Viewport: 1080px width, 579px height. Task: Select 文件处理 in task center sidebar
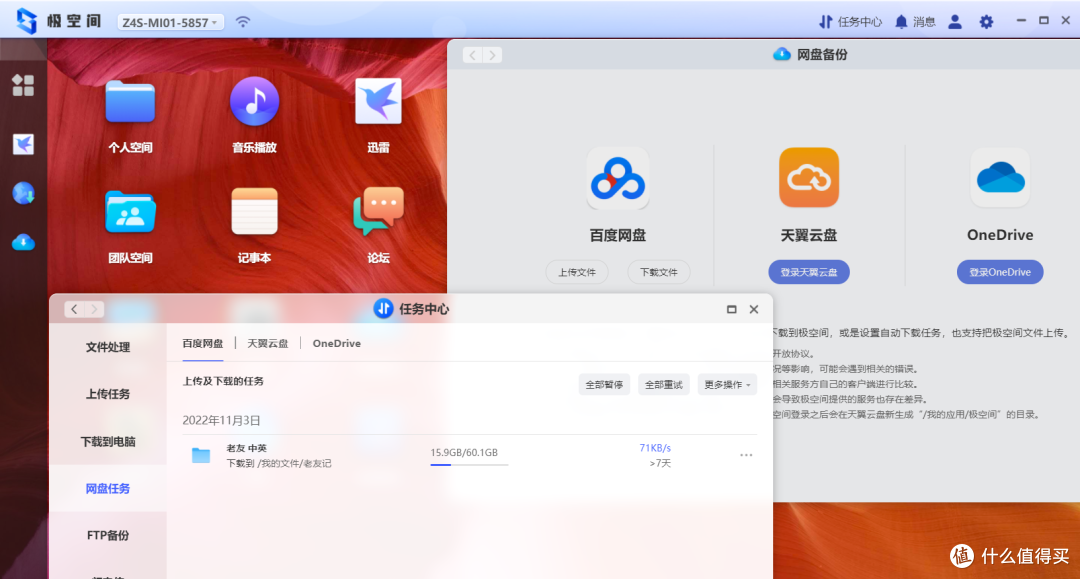click(108, 347)
